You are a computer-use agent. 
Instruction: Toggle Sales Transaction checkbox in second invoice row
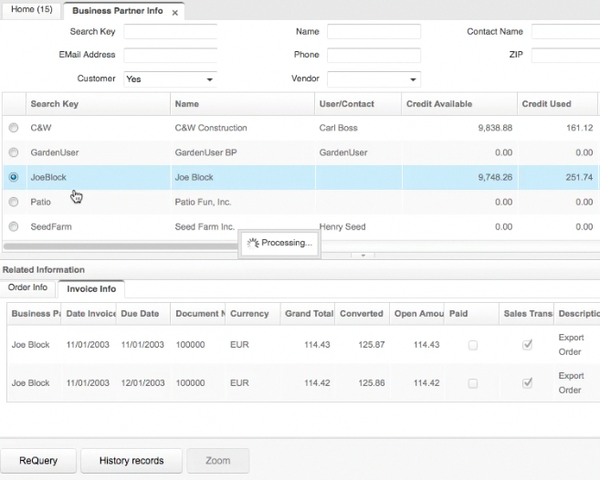[527, 383]
